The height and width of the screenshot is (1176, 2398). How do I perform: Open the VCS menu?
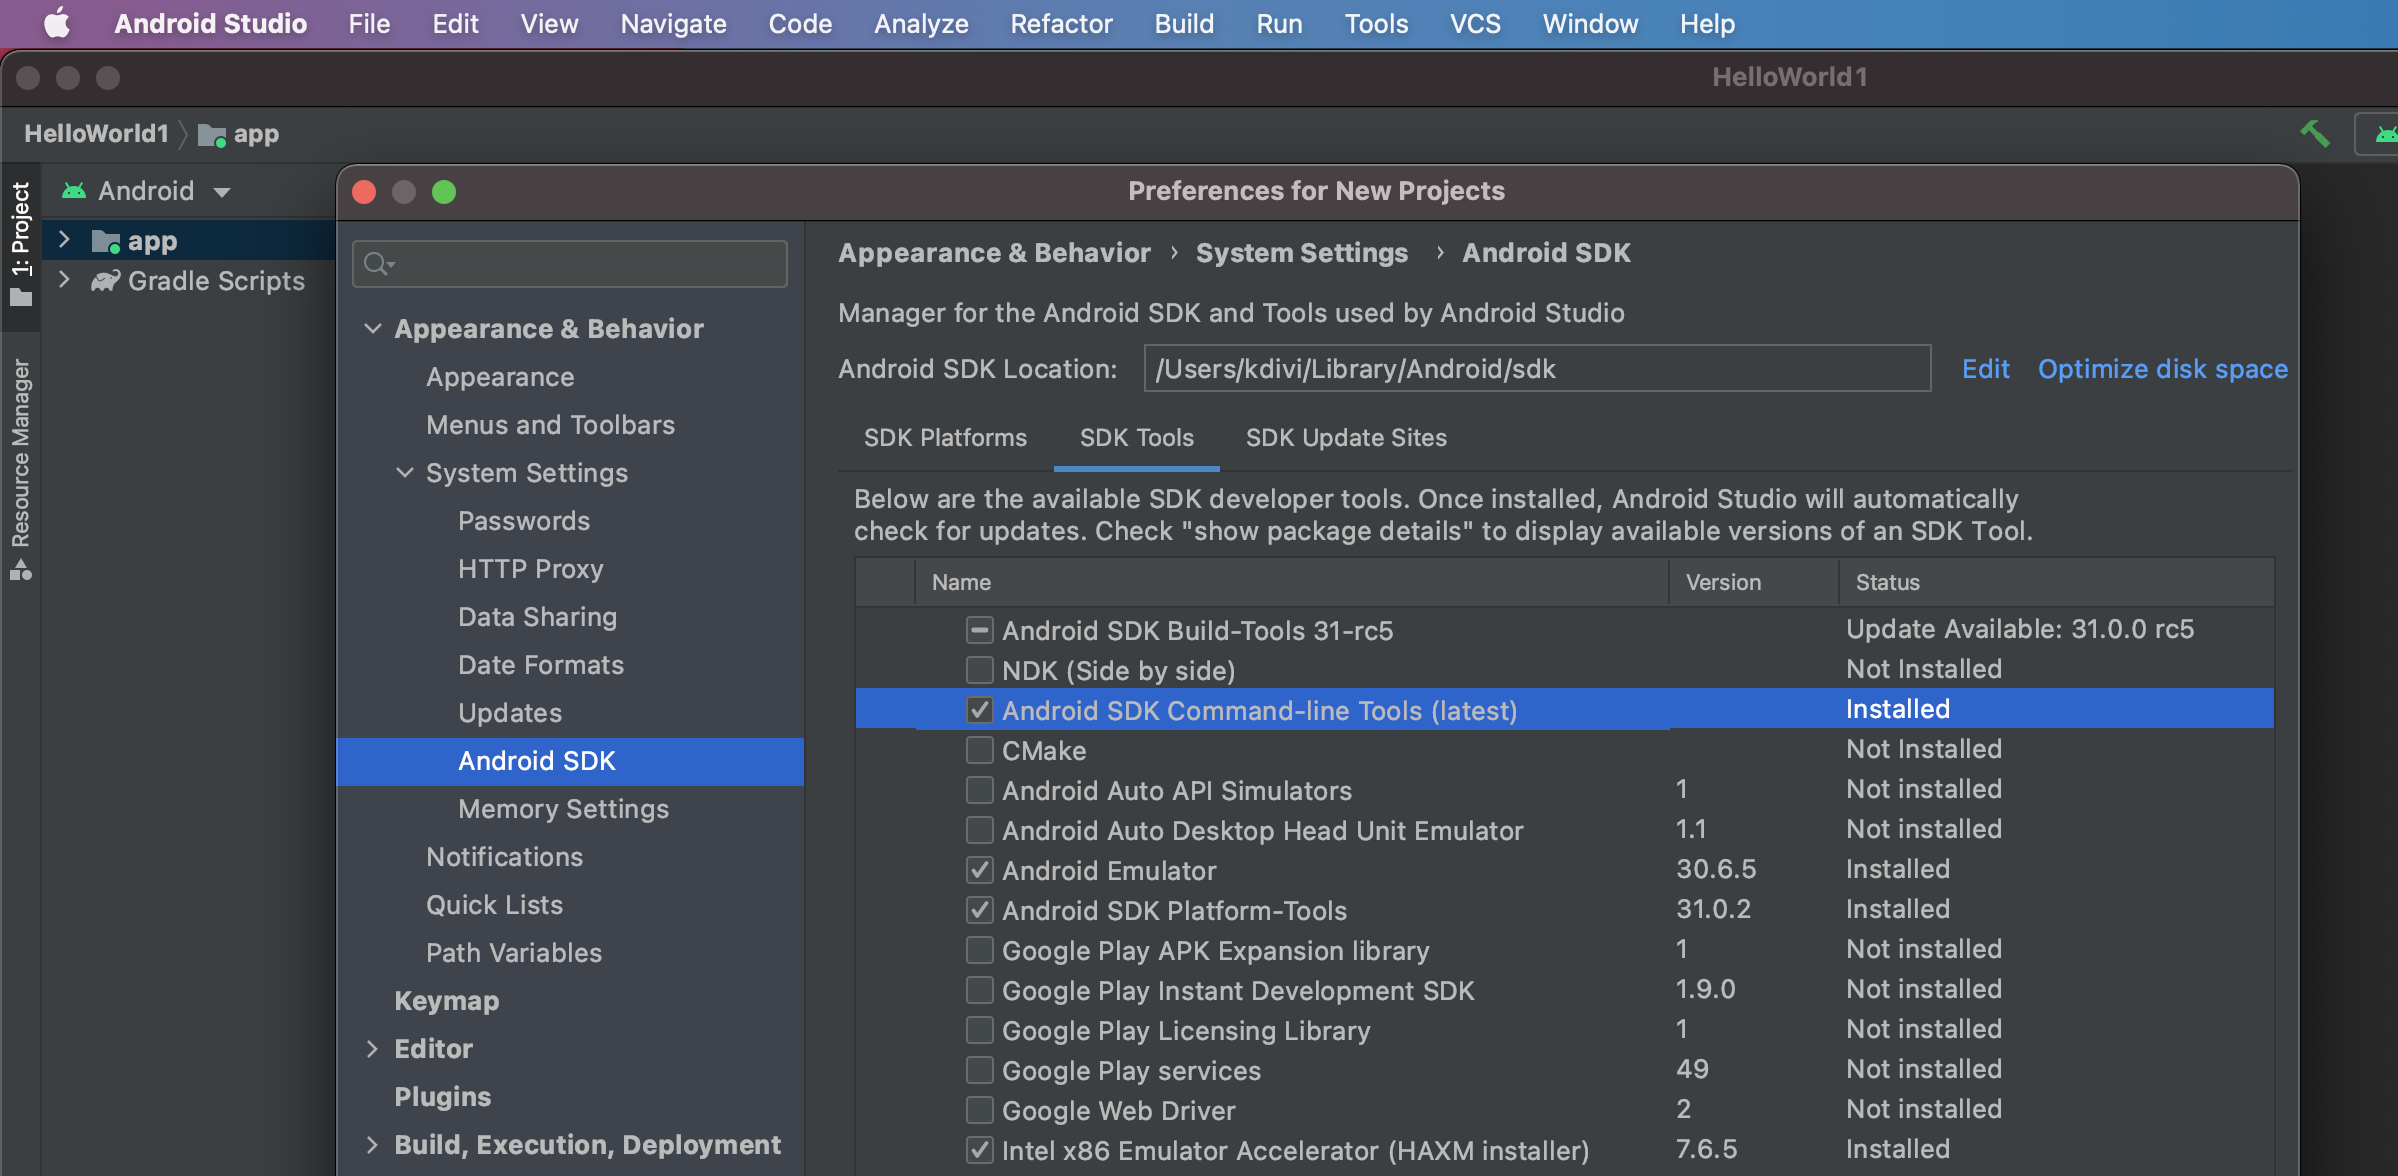click(1475, 23)
